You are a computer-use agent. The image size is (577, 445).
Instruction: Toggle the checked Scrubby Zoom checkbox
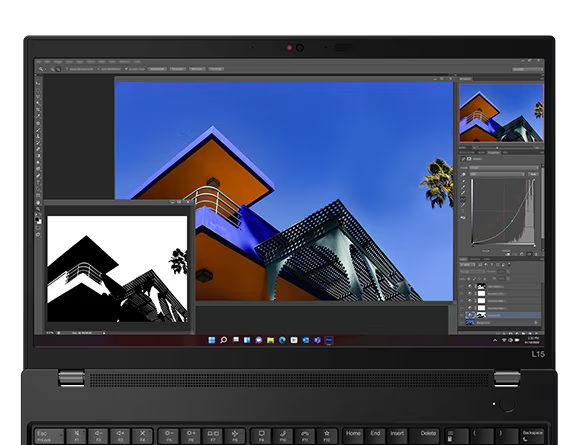coord(126,69)
